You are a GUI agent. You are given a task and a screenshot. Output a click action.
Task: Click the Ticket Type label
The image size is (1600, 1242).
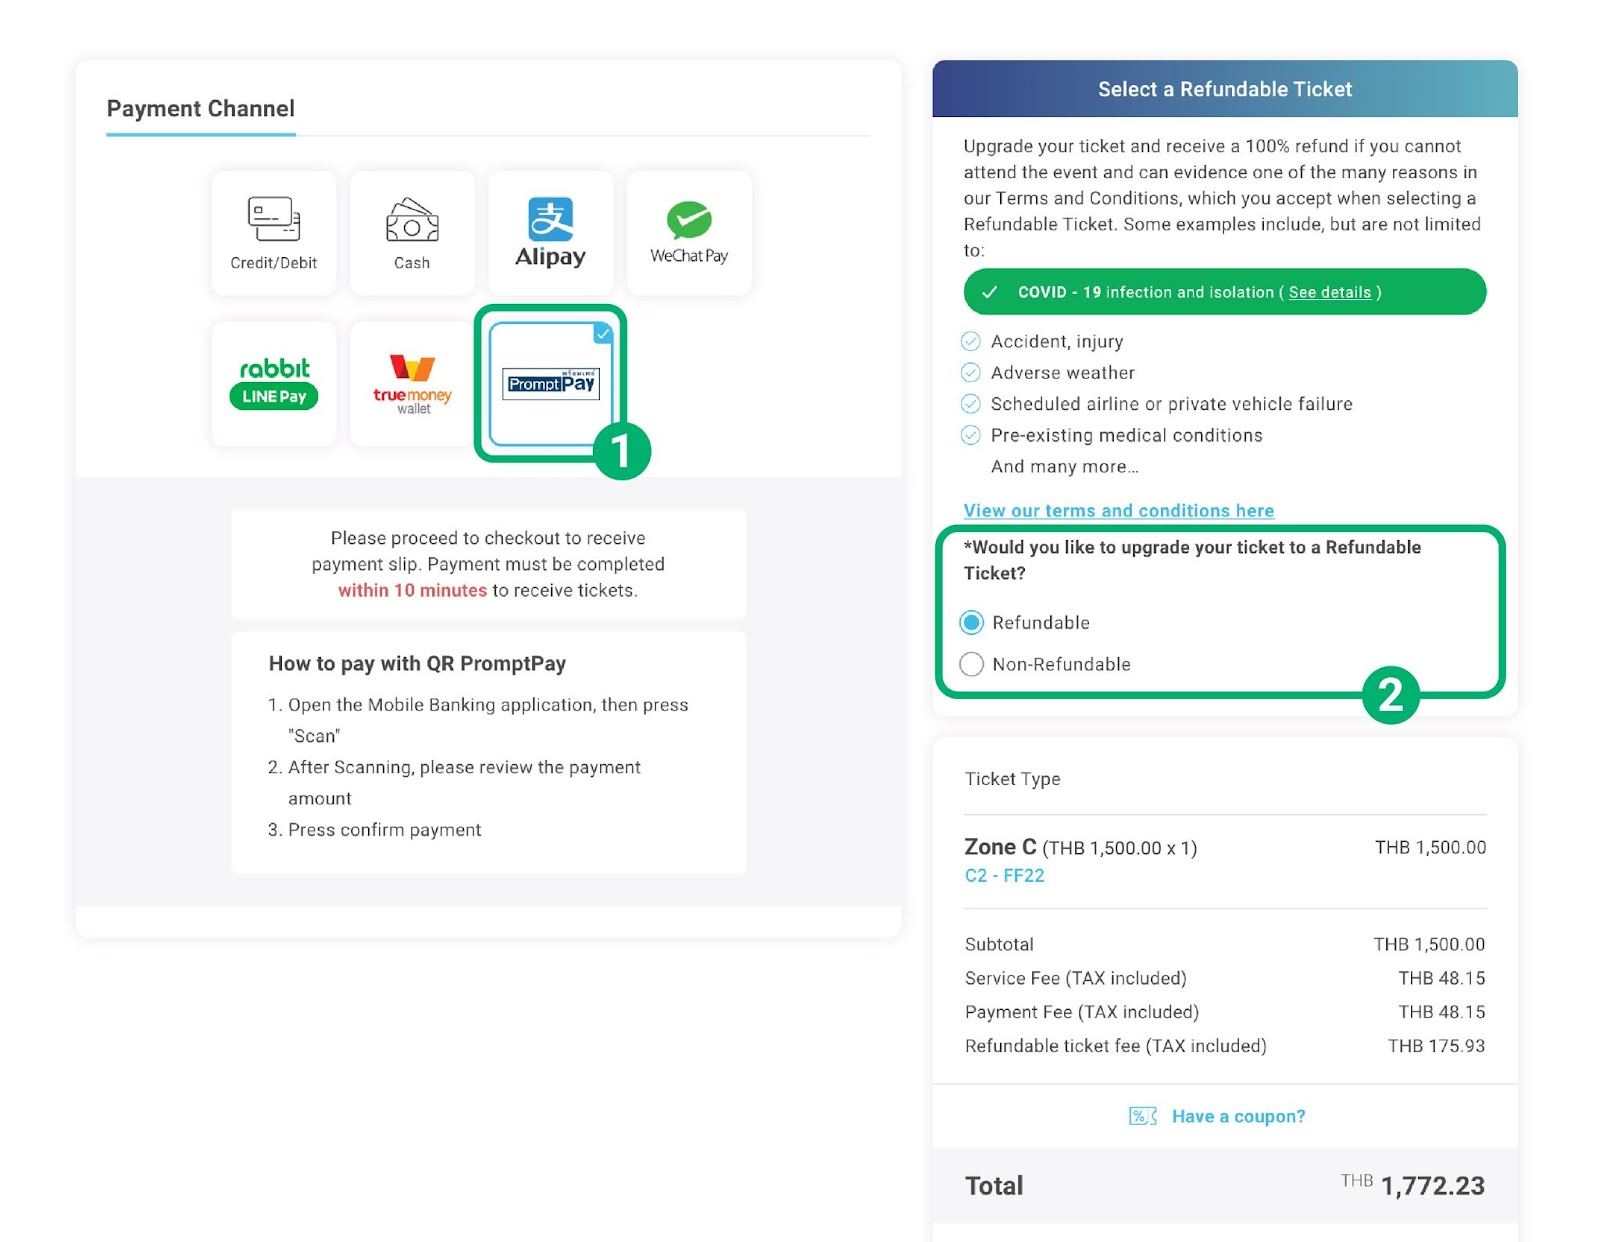coord(1012,779)
